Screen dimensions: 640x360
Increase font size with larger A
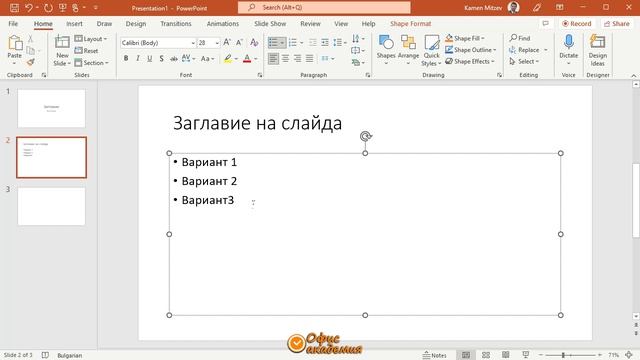(x=227, y=42)
